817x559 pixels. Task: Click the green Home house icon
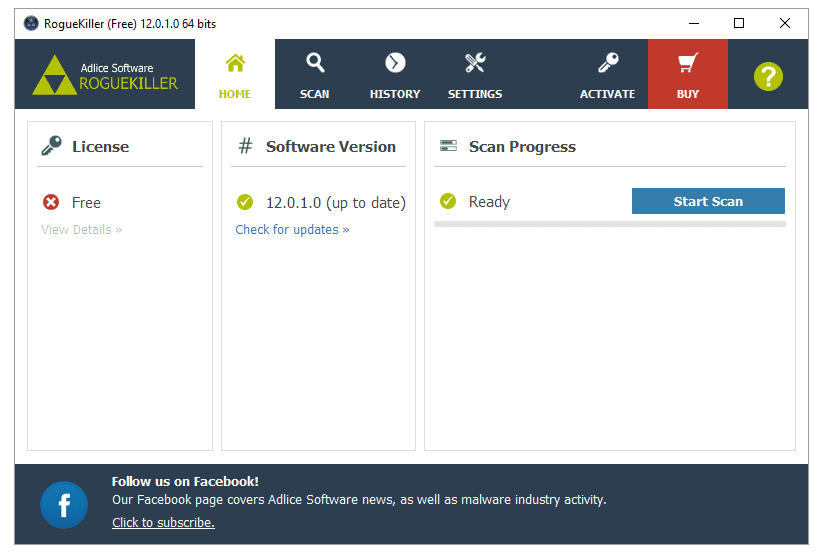pyautogui.click(x=235, y=64)
